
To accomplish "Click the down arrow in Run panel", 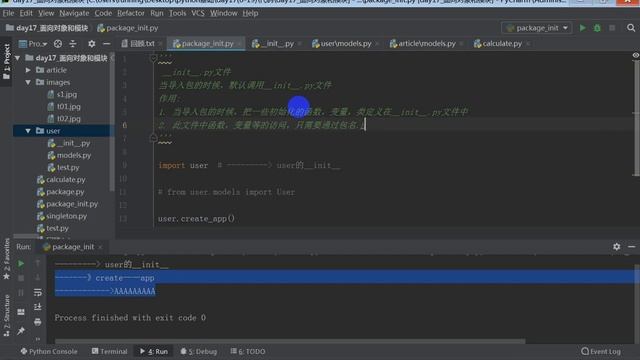I will point(38,278).
